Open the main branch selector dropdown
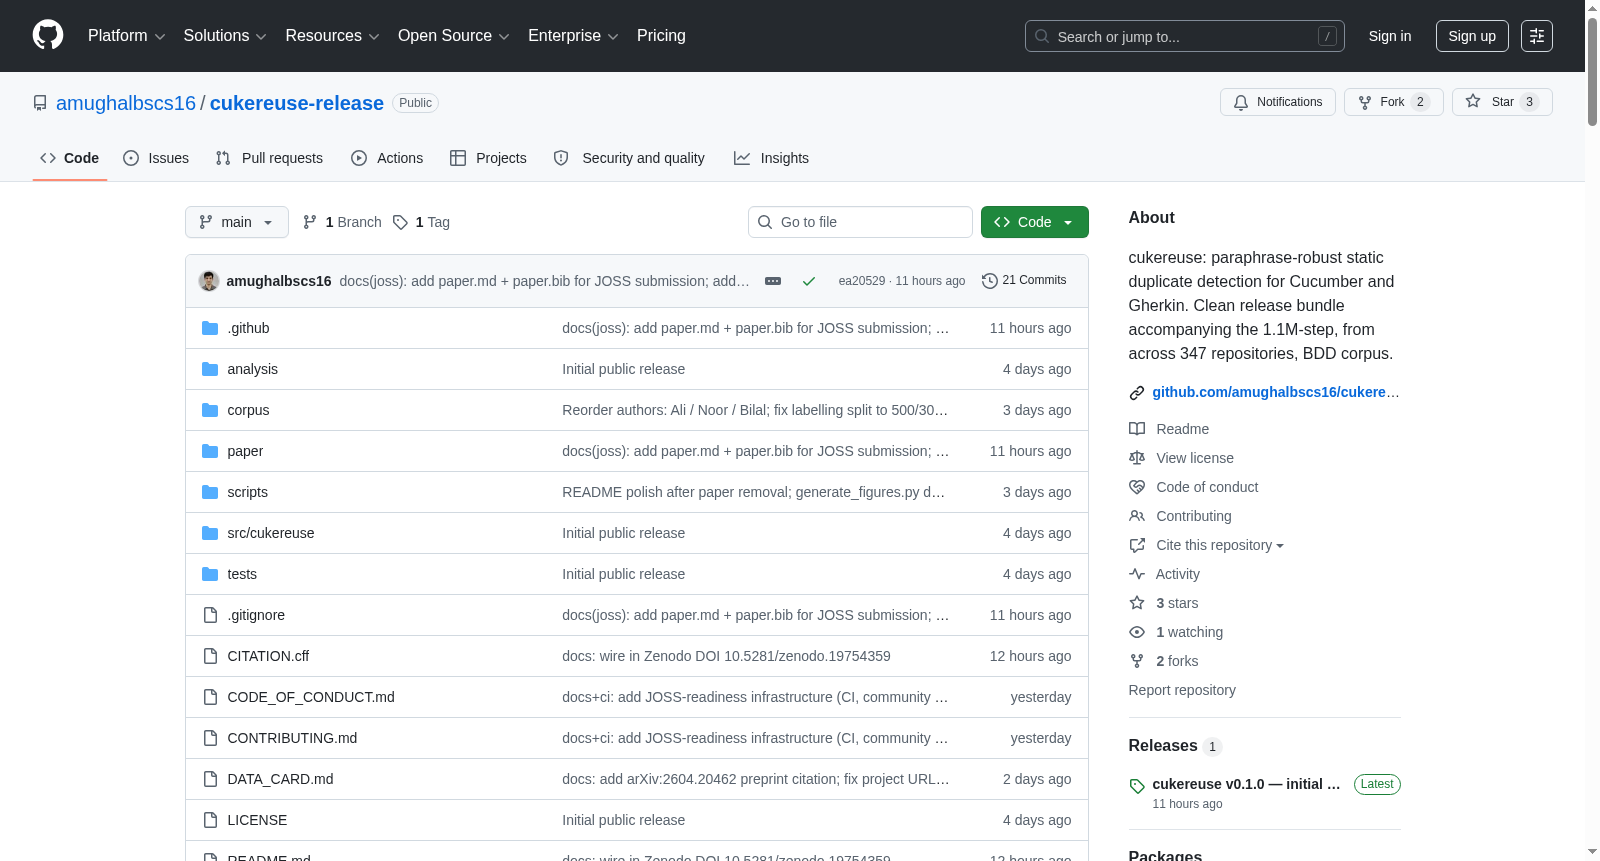Image resolution: width=1600 pixels, height=861 pixels. click(237, 222)
